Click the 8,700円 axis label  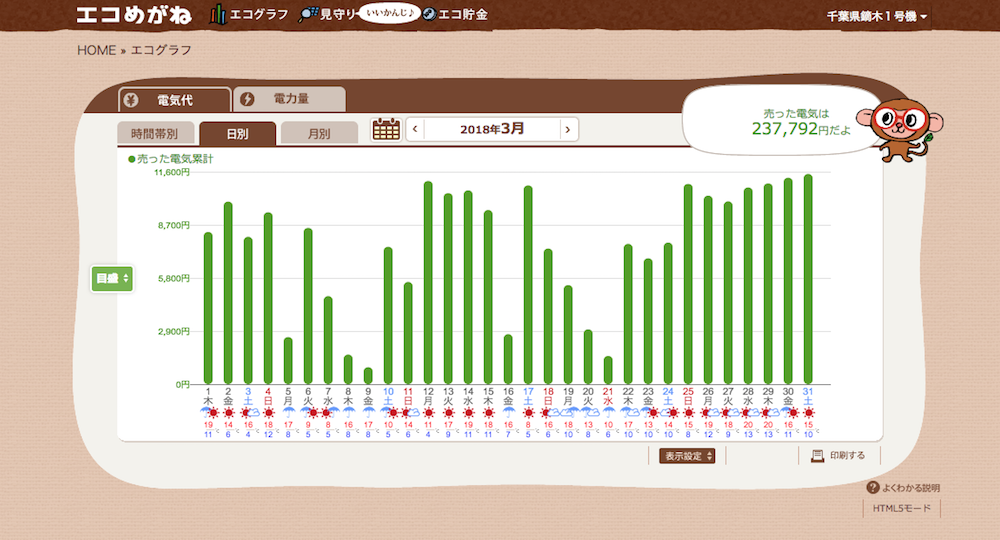click(174, 225)
